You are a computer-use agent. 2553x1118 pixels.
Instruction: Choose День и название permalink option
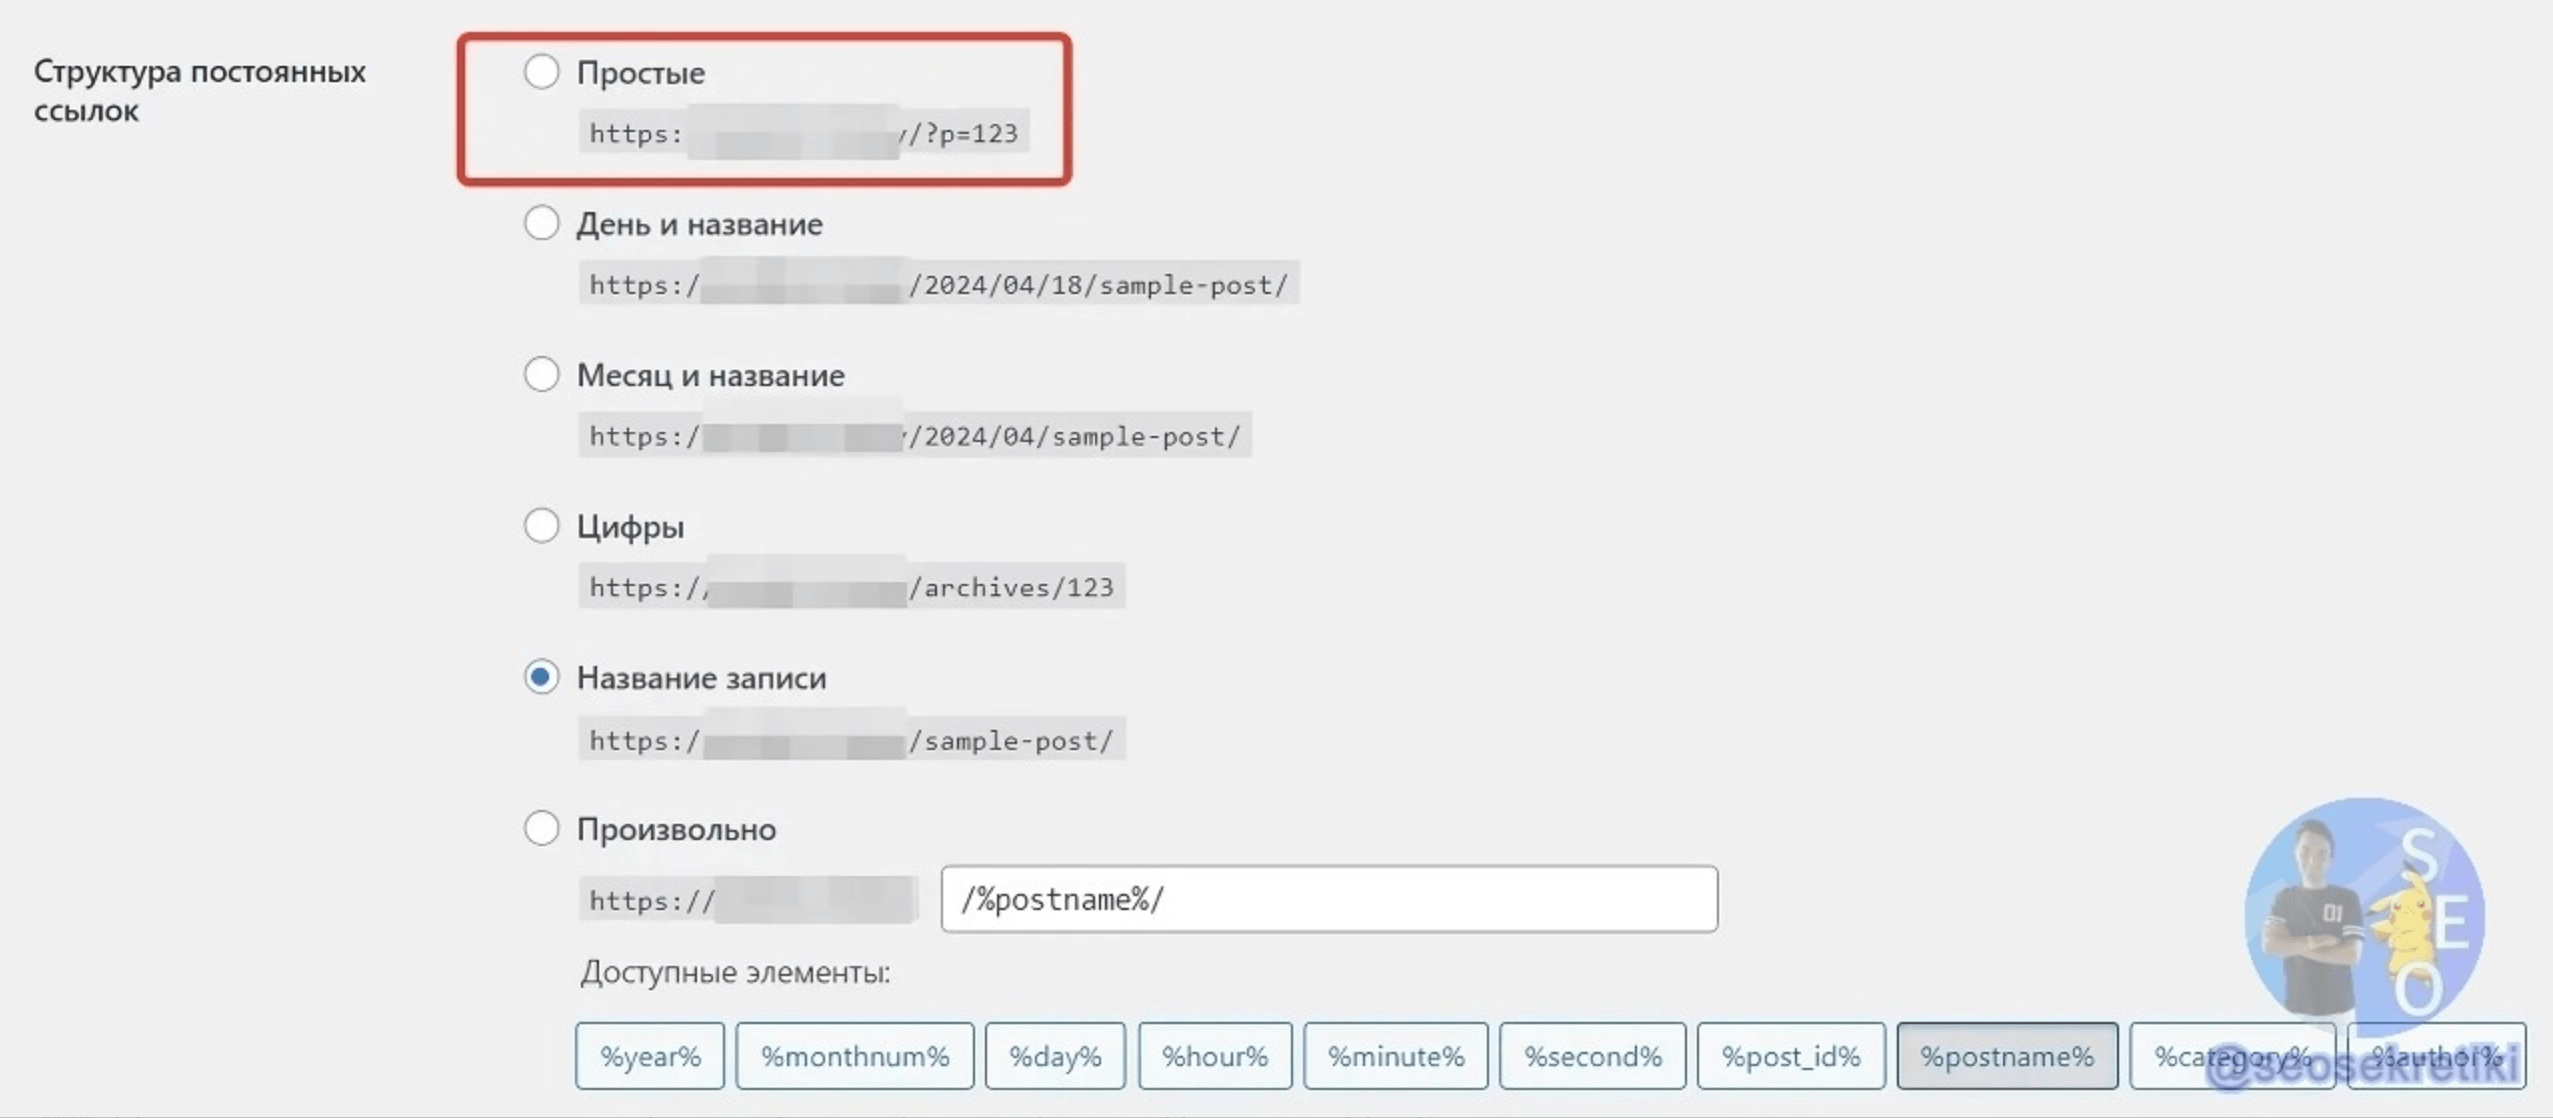tap(541, 223)
